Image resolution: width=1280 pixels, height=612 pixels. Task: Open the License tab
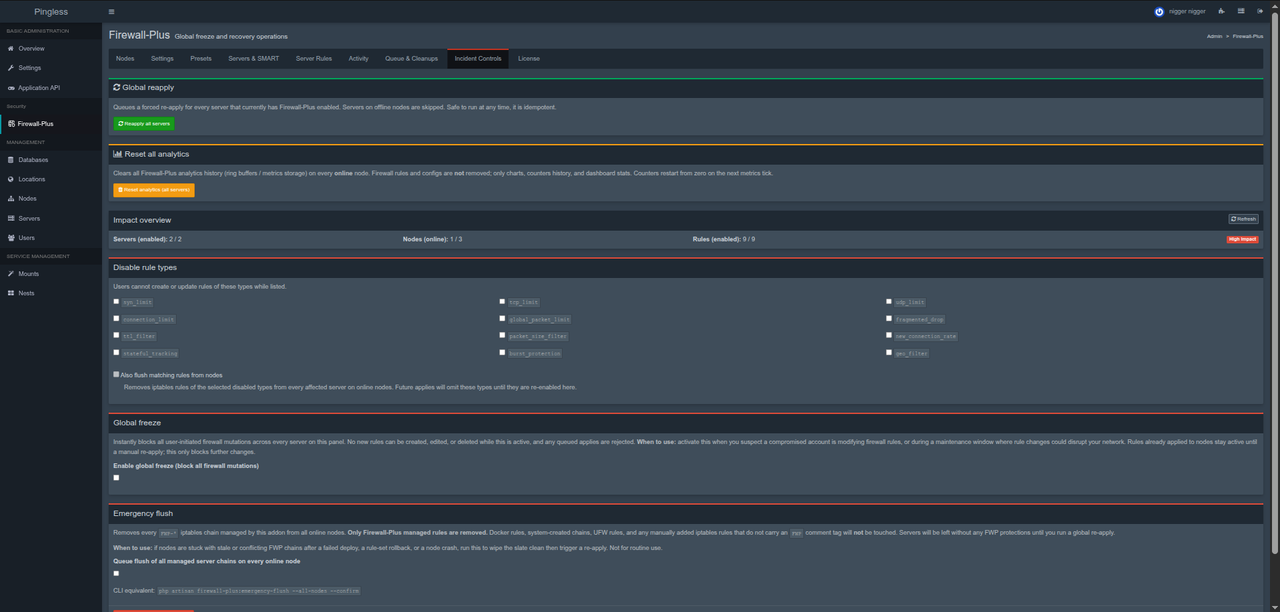click(529, 58)
